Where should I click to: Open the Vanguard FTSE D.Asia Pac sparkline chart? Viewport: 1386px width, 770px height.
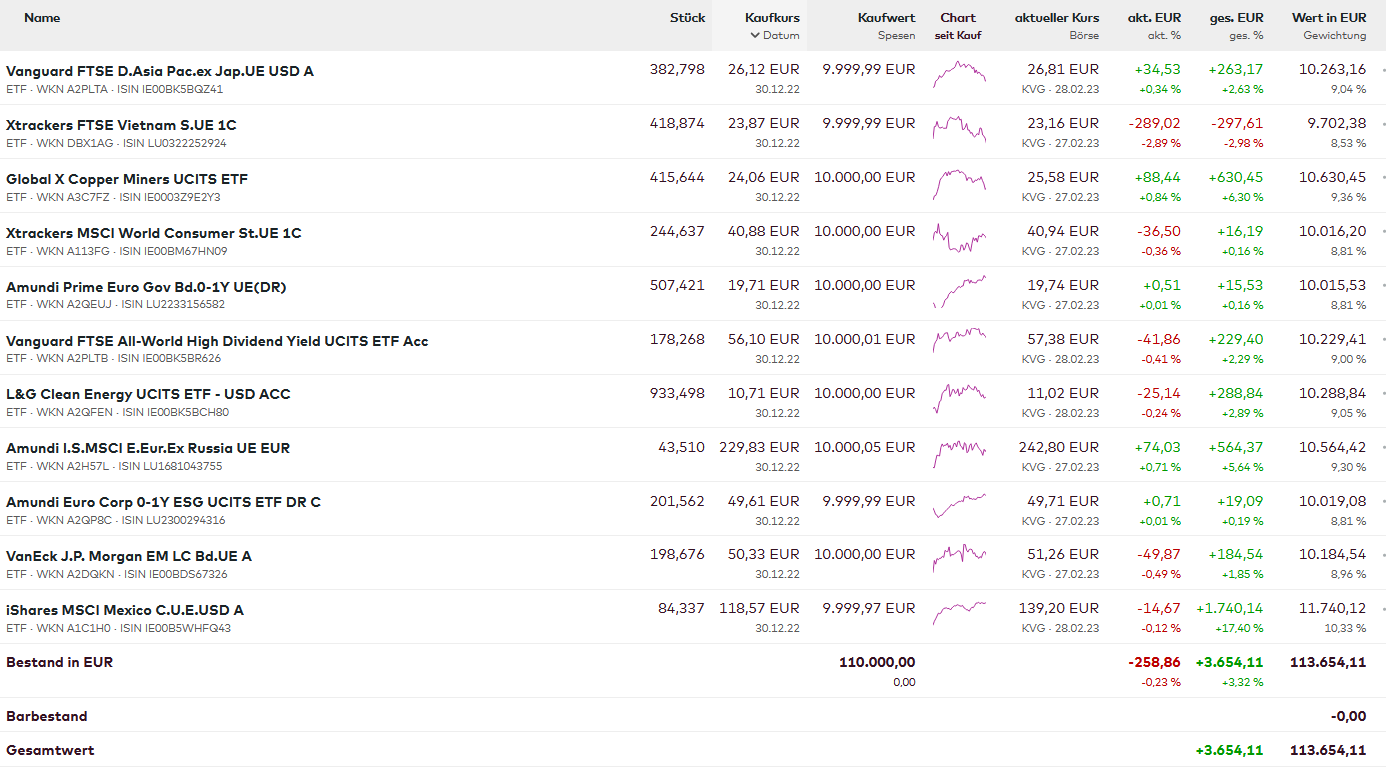coord(959,74)
